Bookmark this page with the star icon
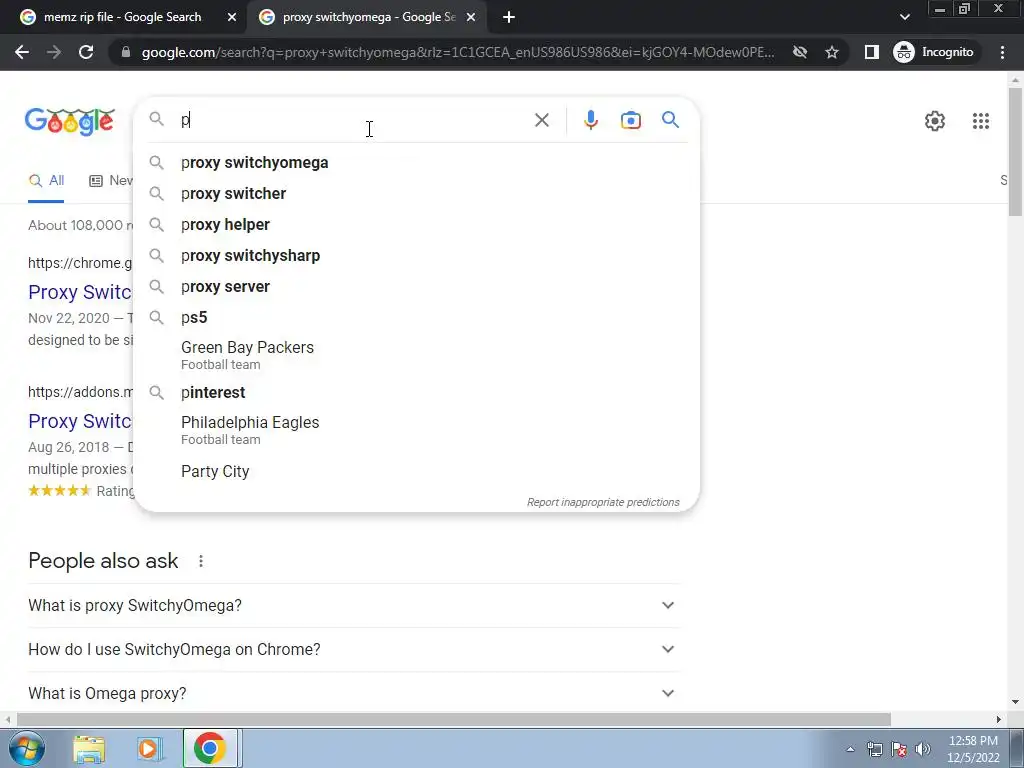This screenshot has width=1024, height=768. (831, 52)
